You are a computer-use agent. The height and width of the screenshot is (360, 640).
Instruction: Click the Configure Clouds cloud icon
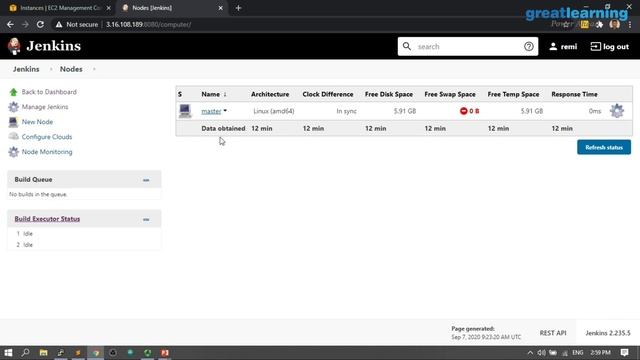pyautogui.click(x=13, y=136)
